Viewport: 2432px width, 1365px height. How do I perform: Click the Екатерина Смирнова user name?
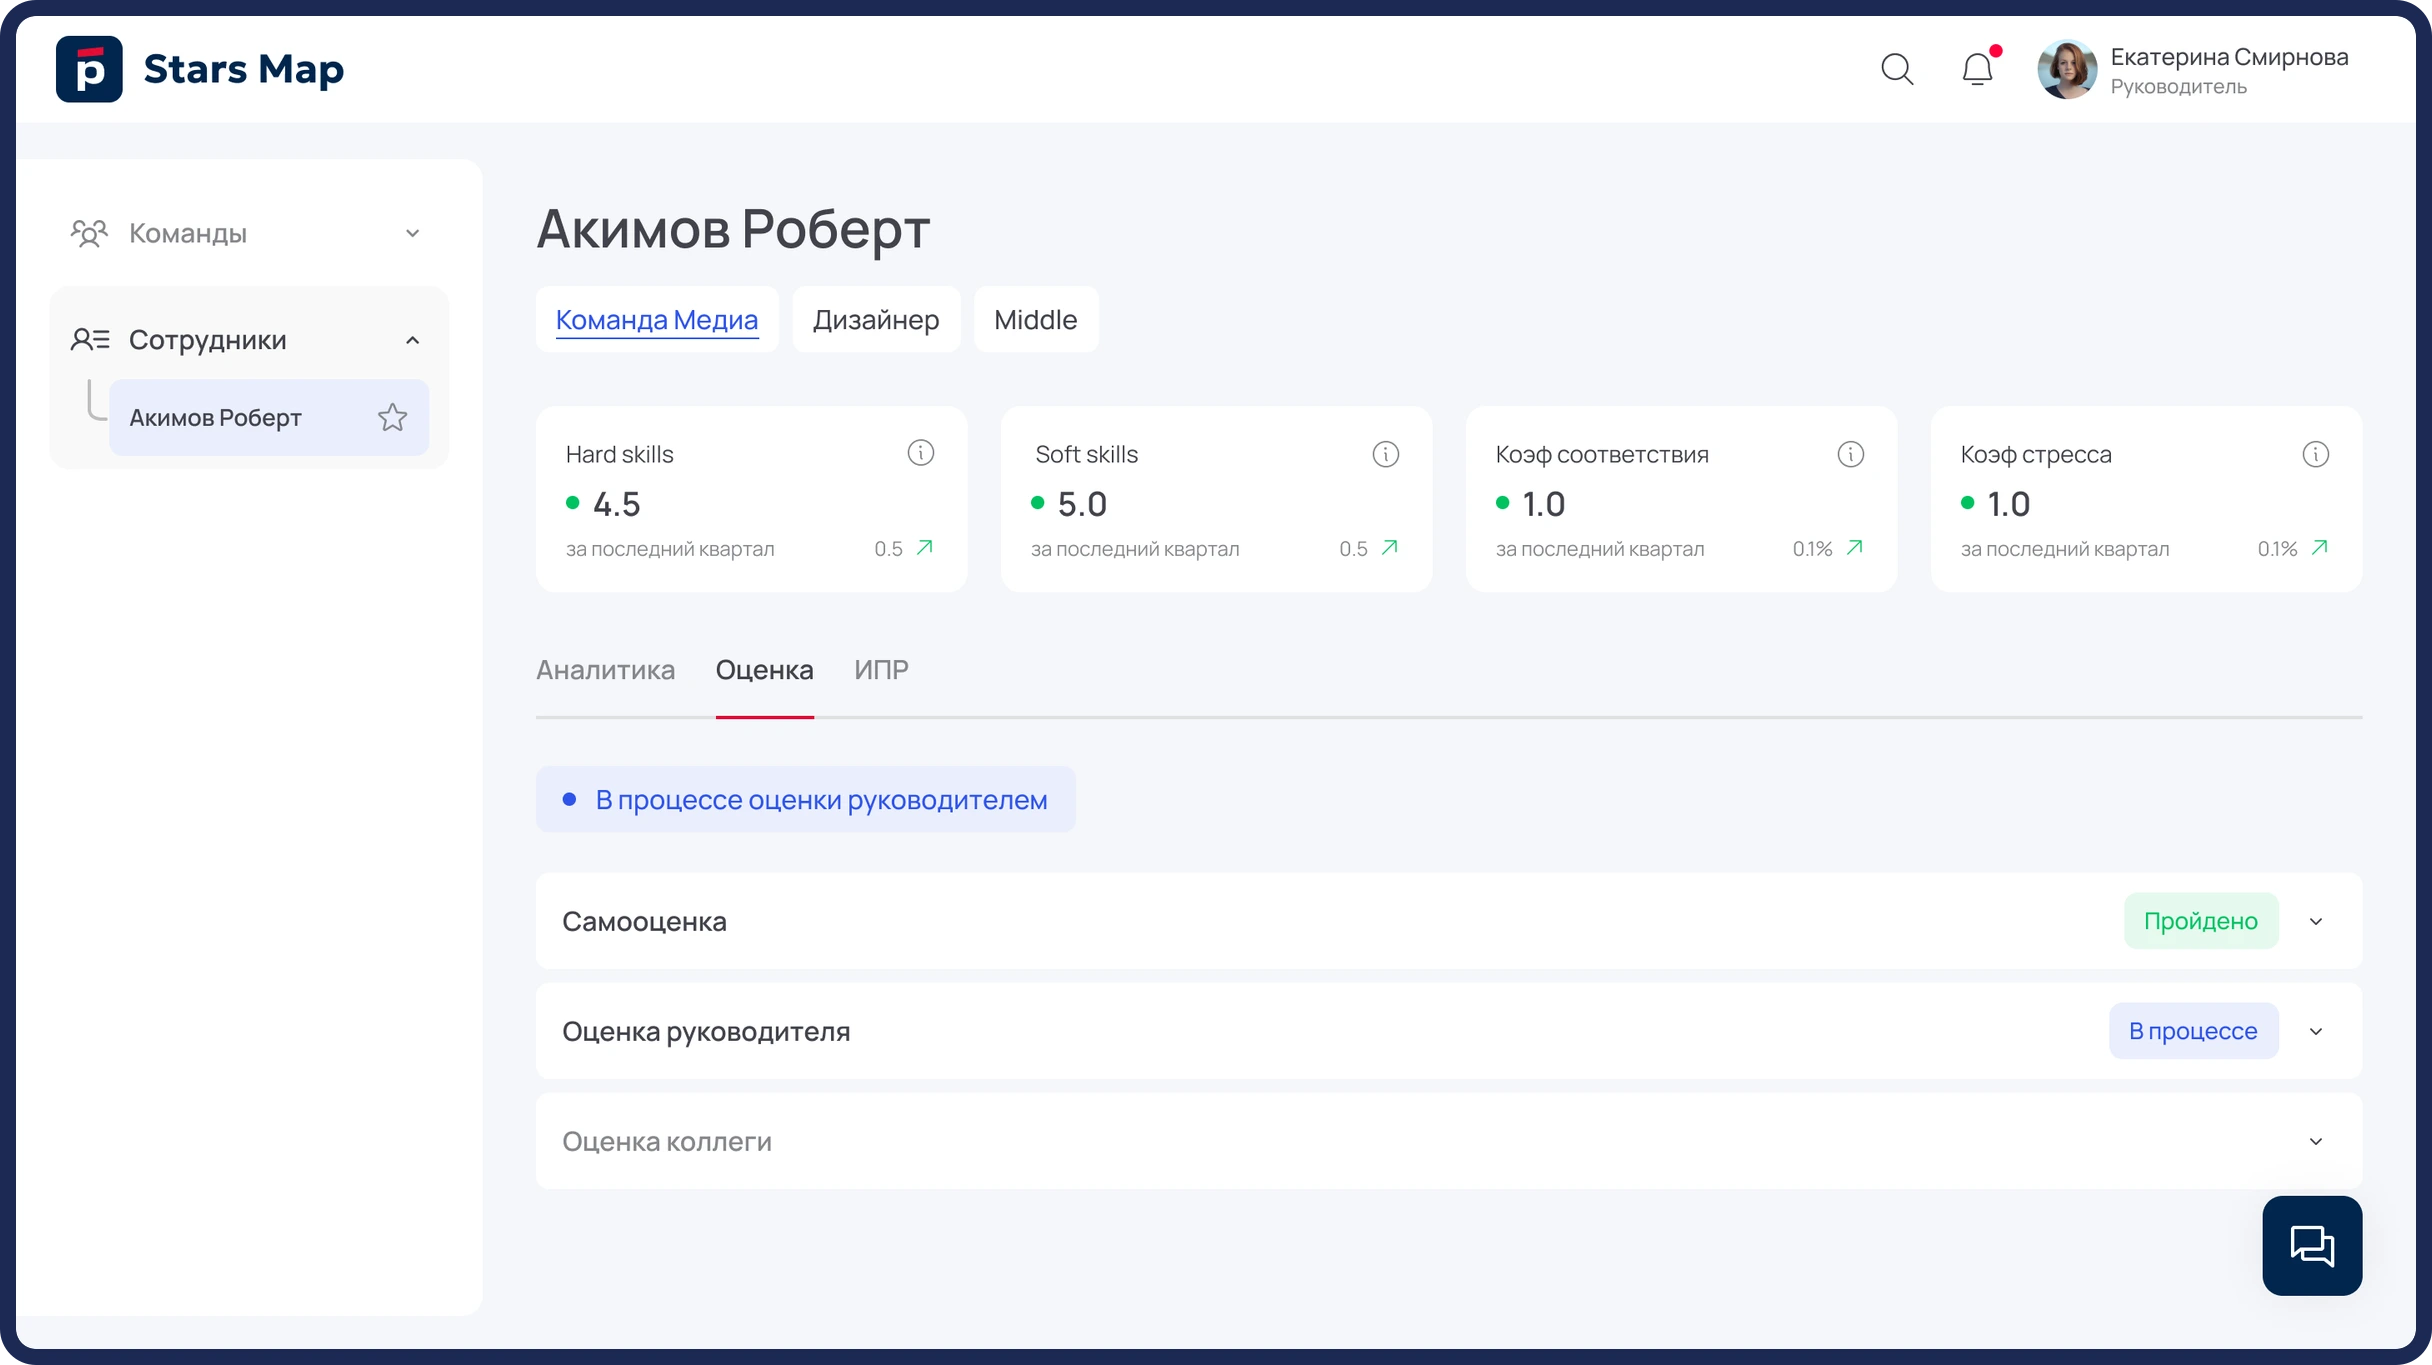point(2229,57)
